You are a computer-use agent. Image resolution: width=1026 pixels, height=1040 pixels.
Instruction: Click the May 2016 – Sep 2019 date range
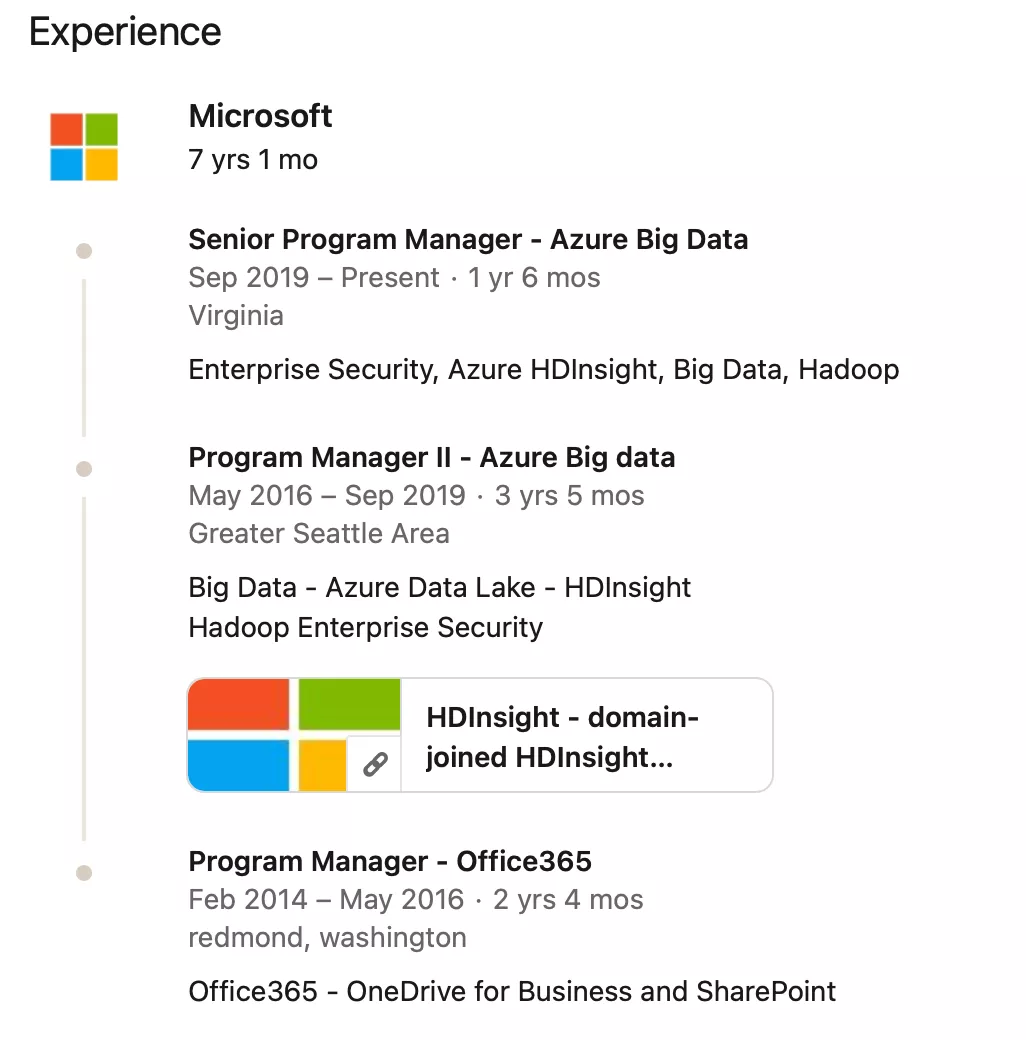[x=327, y=495]
